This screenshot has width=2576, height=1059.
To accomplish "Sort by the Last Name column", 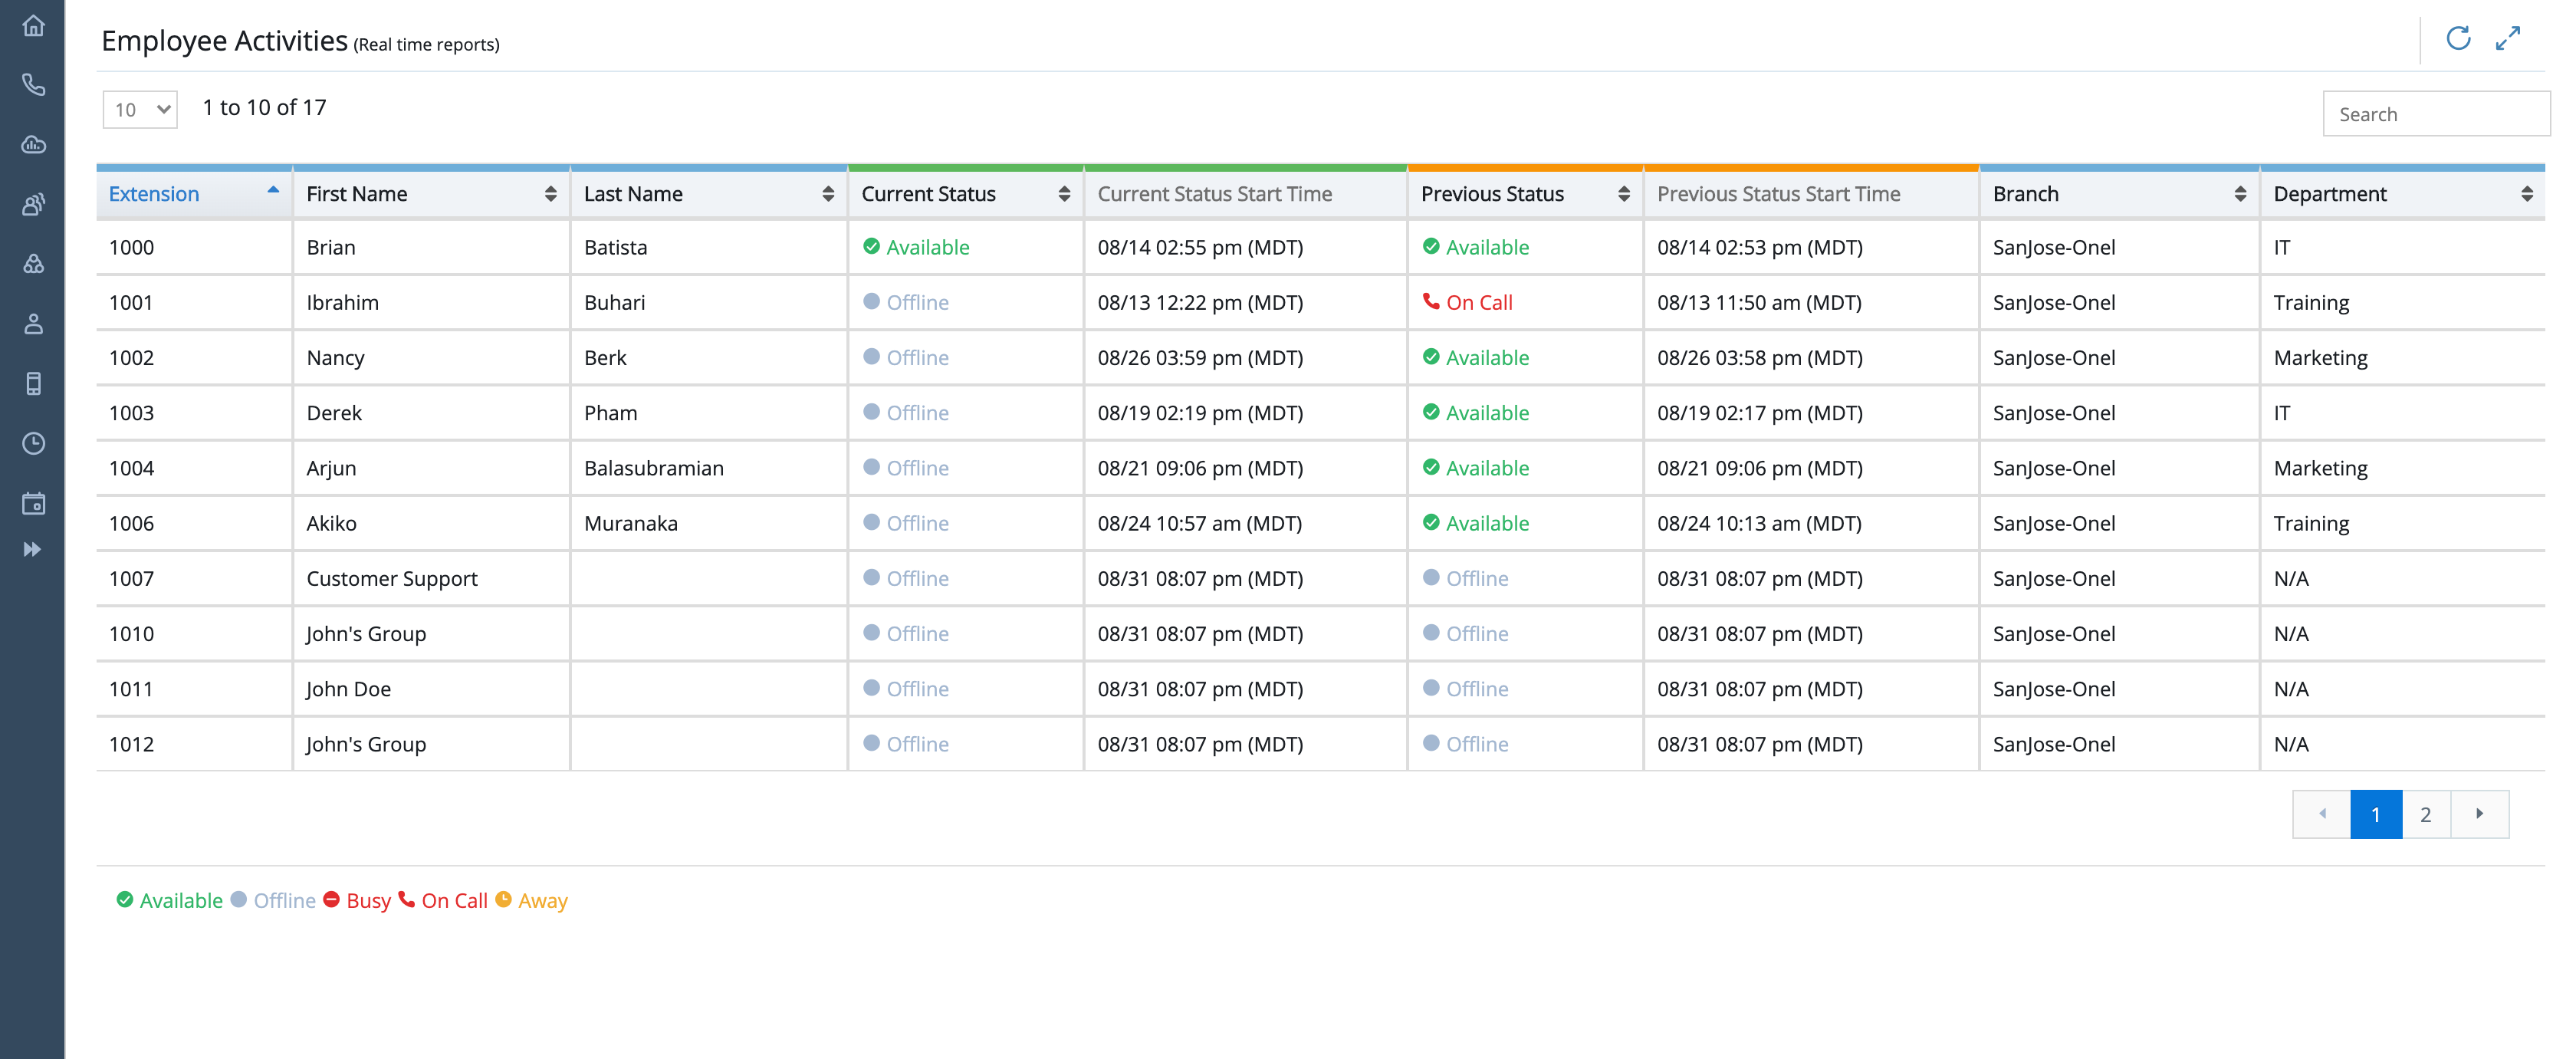I will click(709, 194).
